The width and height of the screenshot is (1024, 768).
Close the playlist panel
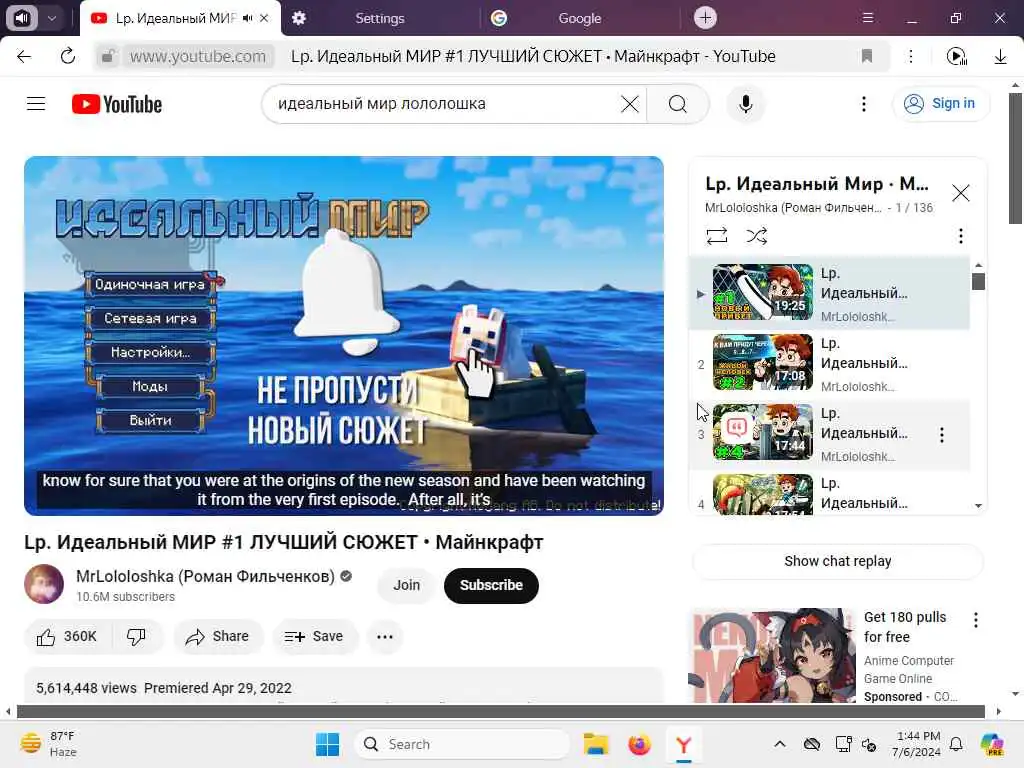[x=960, y=193]
